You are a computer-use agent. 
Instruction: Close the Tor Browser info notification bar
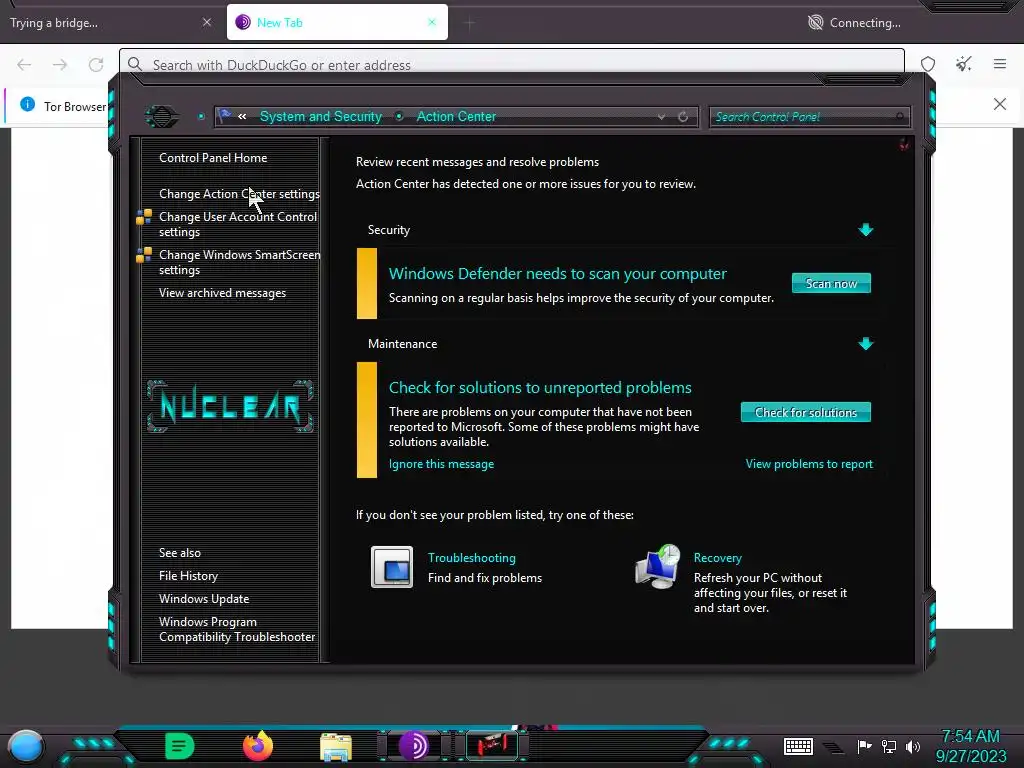pyautogui.click(x=1000, y=104)
